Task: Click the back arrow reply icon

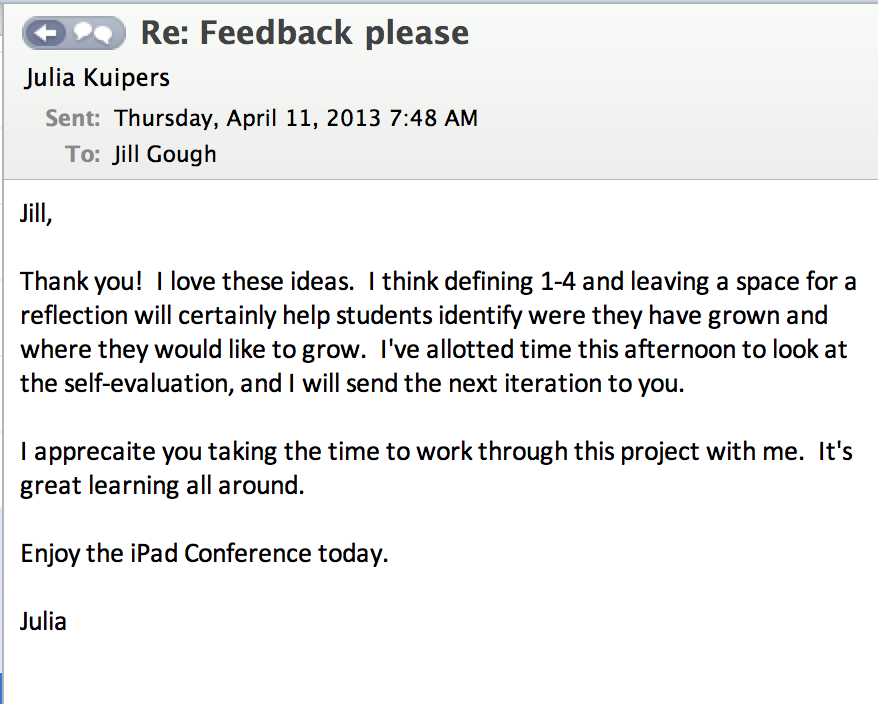Action: point(49,34)
